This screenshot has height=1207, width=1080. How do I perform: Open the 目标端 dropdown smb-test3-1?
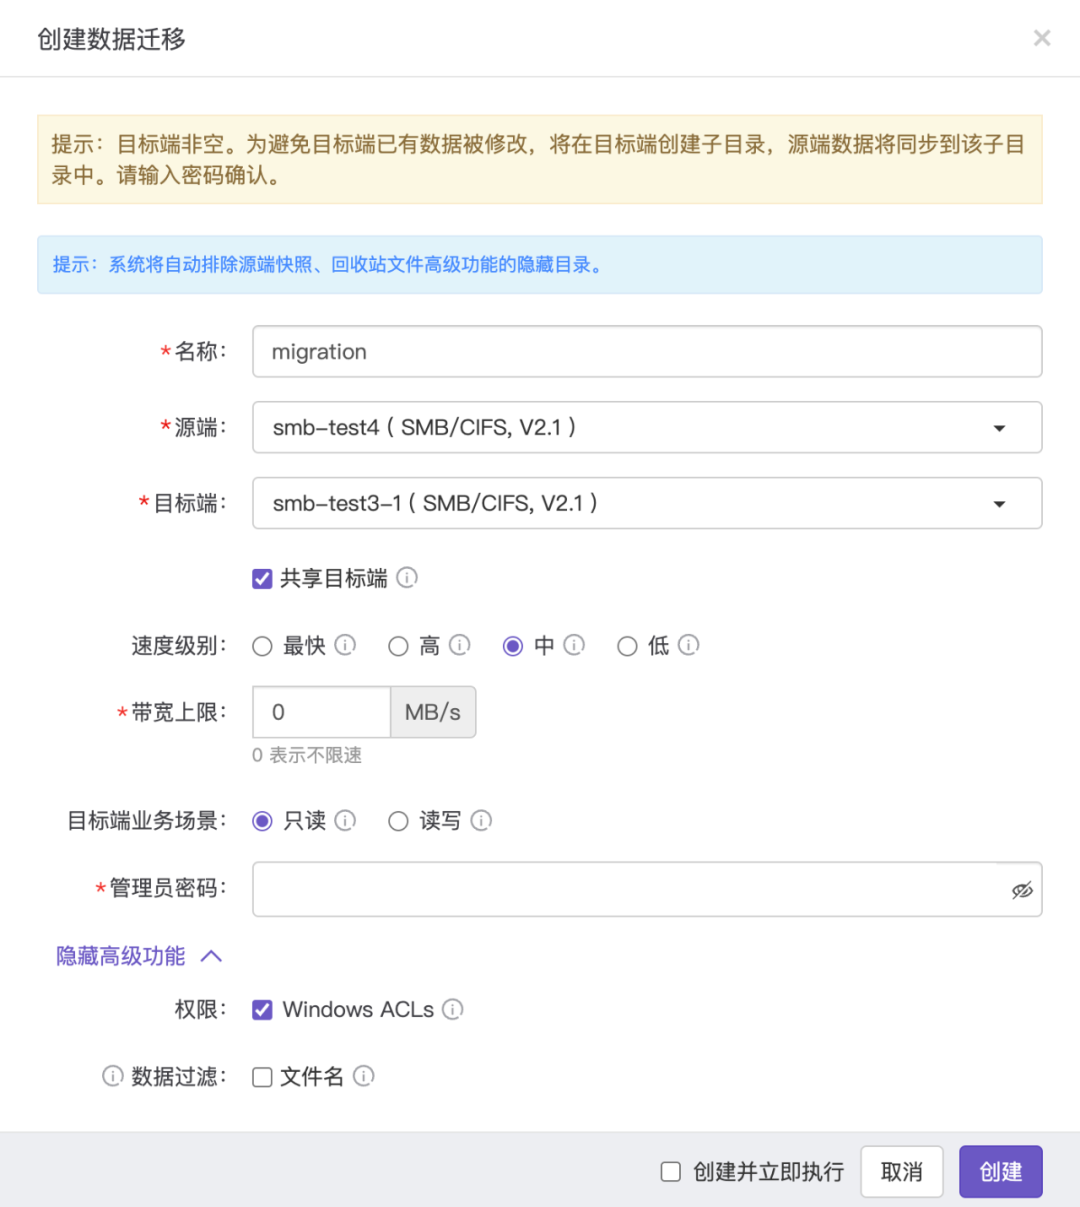tap(647, 503)
